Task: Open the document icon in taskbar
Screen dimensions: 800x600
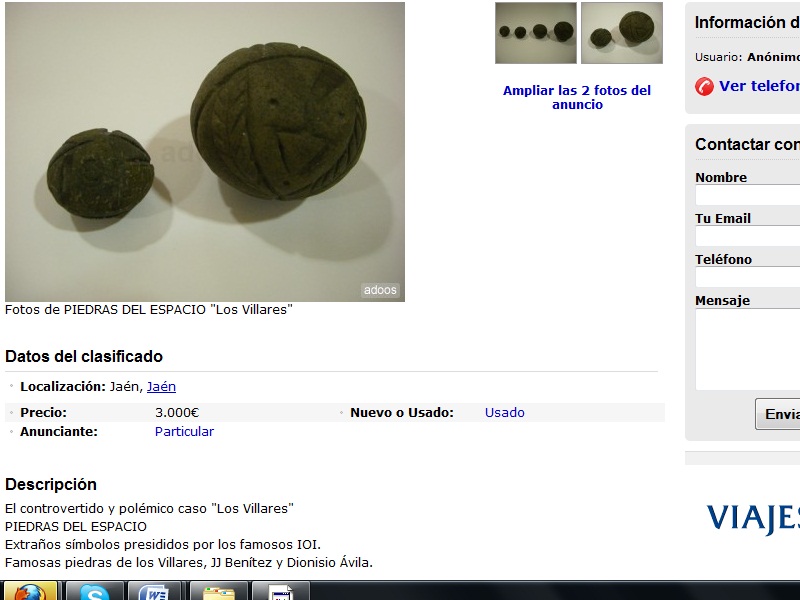Action: pos(281,591)
